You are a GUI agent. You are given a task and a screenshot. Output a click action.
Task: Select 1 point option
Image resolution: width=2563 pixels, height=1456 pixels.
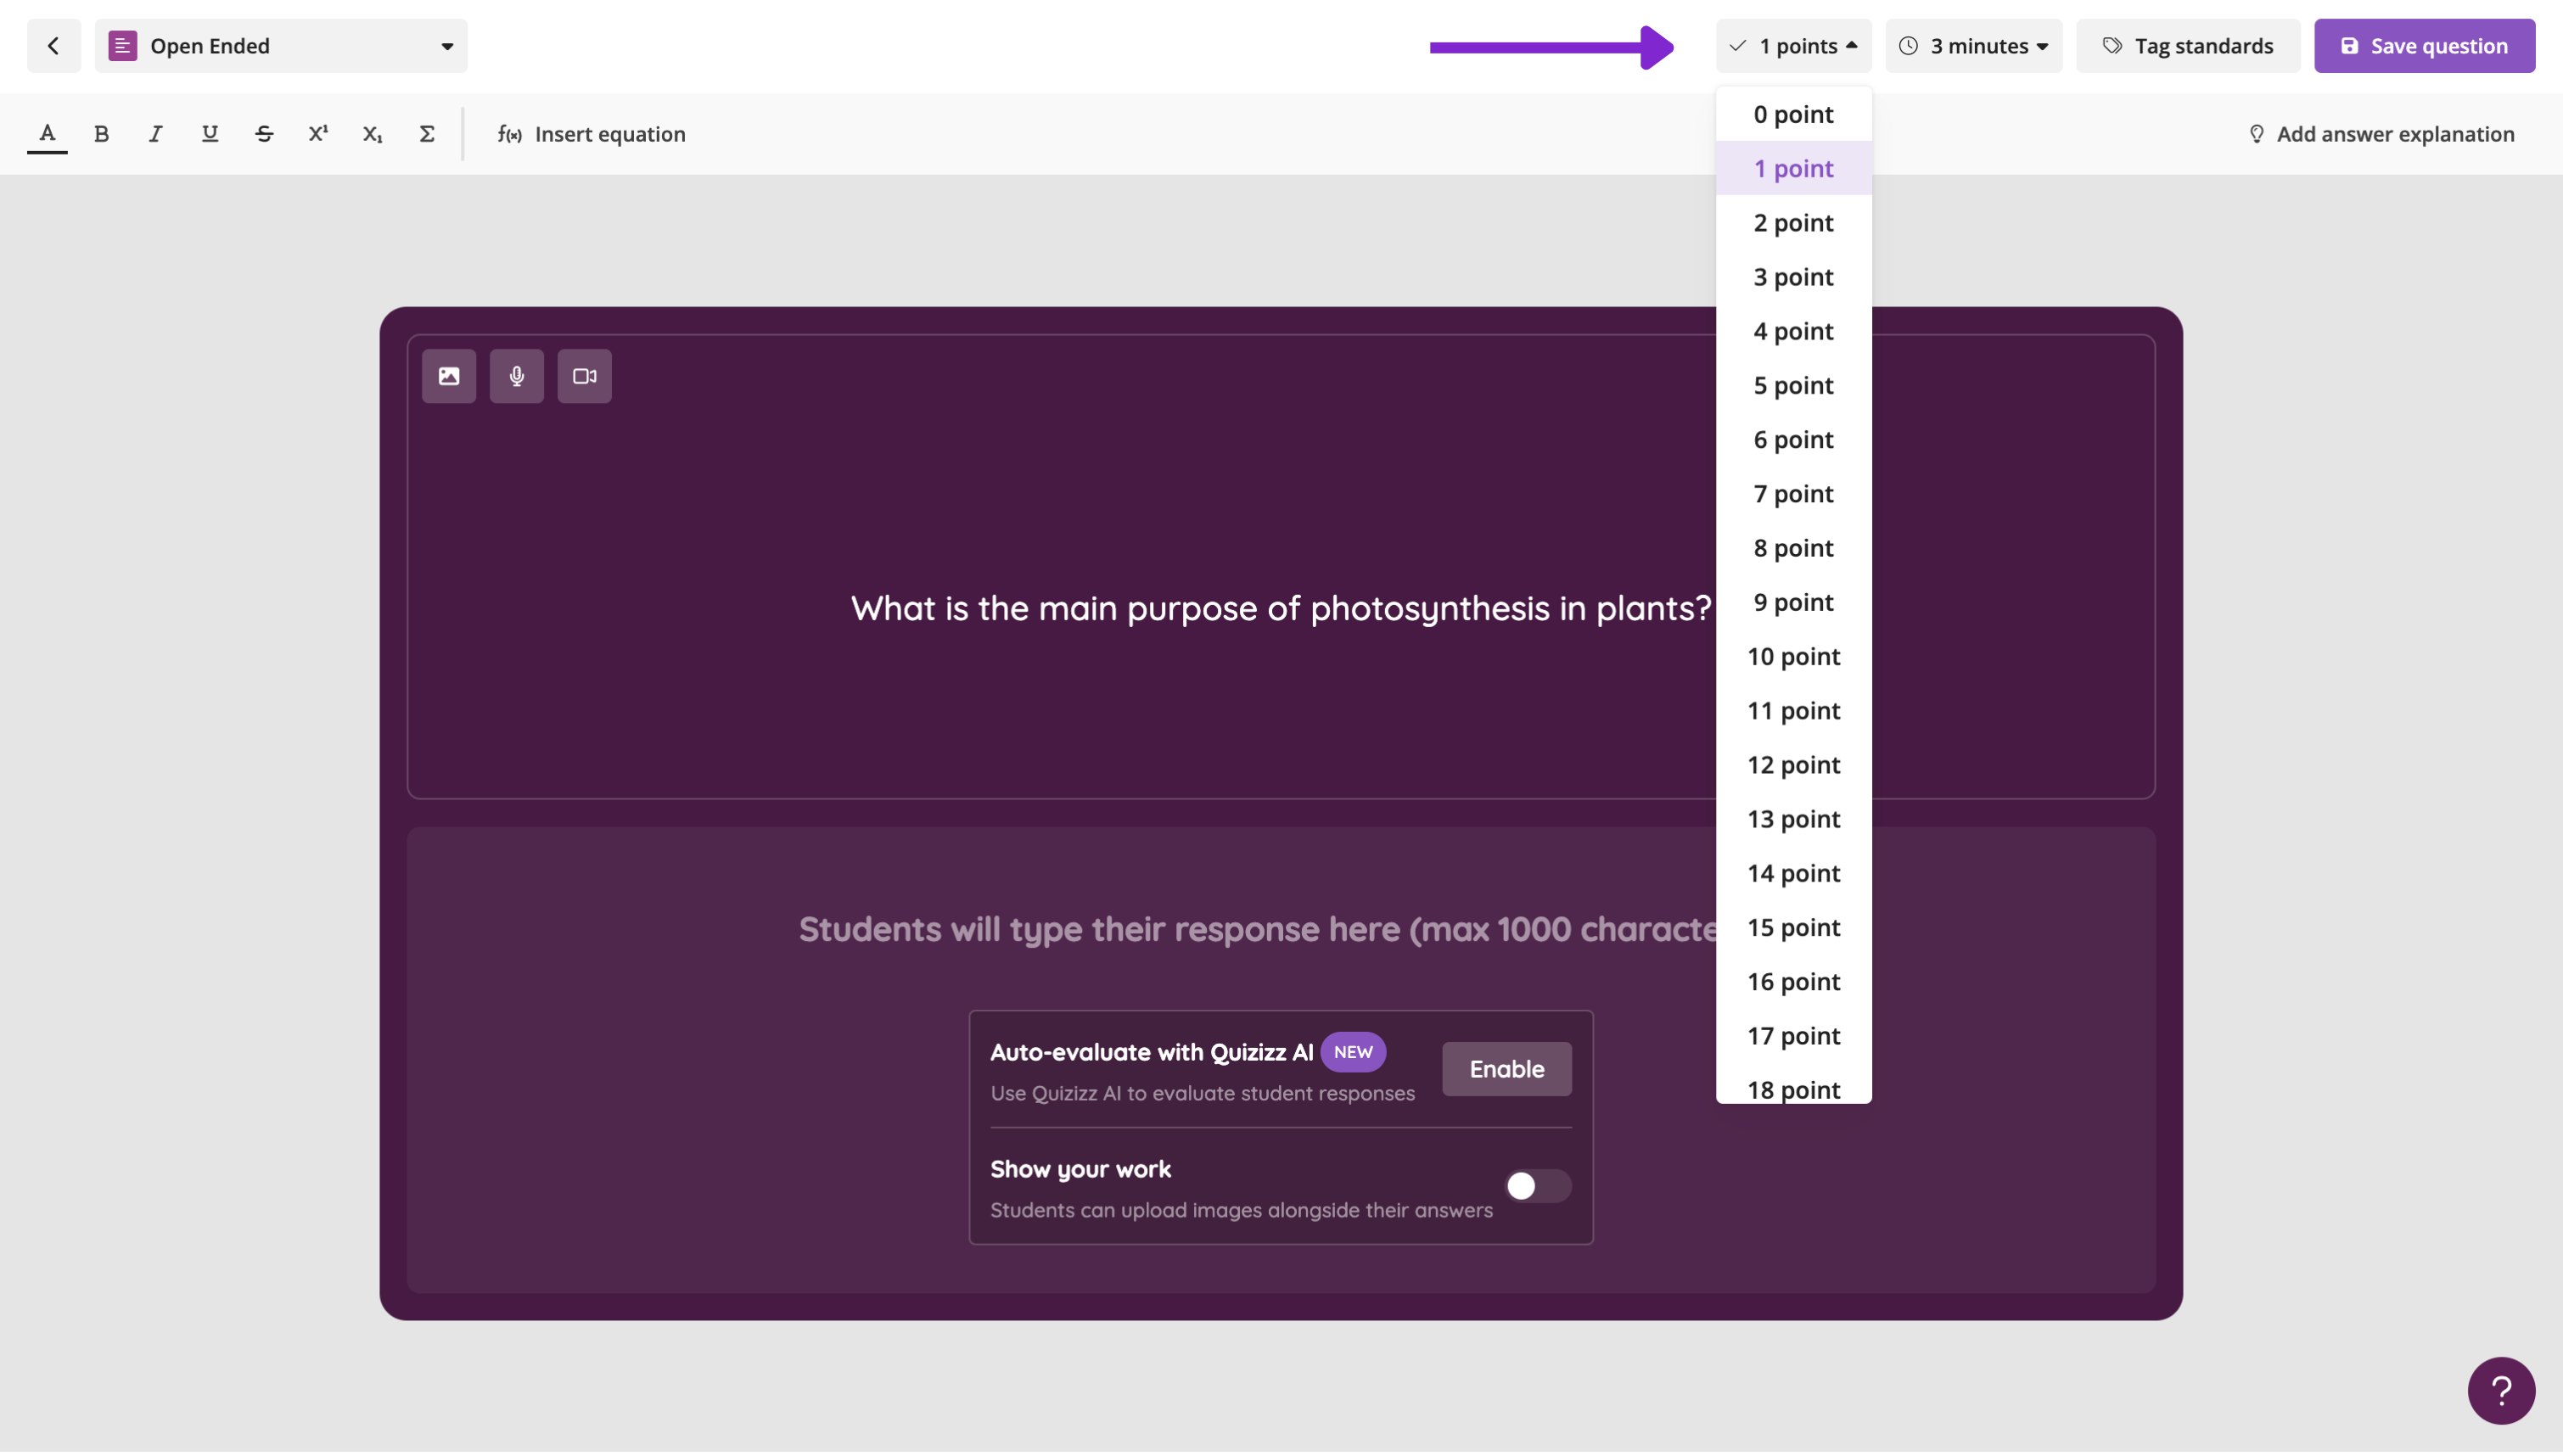pos(1793,168)
